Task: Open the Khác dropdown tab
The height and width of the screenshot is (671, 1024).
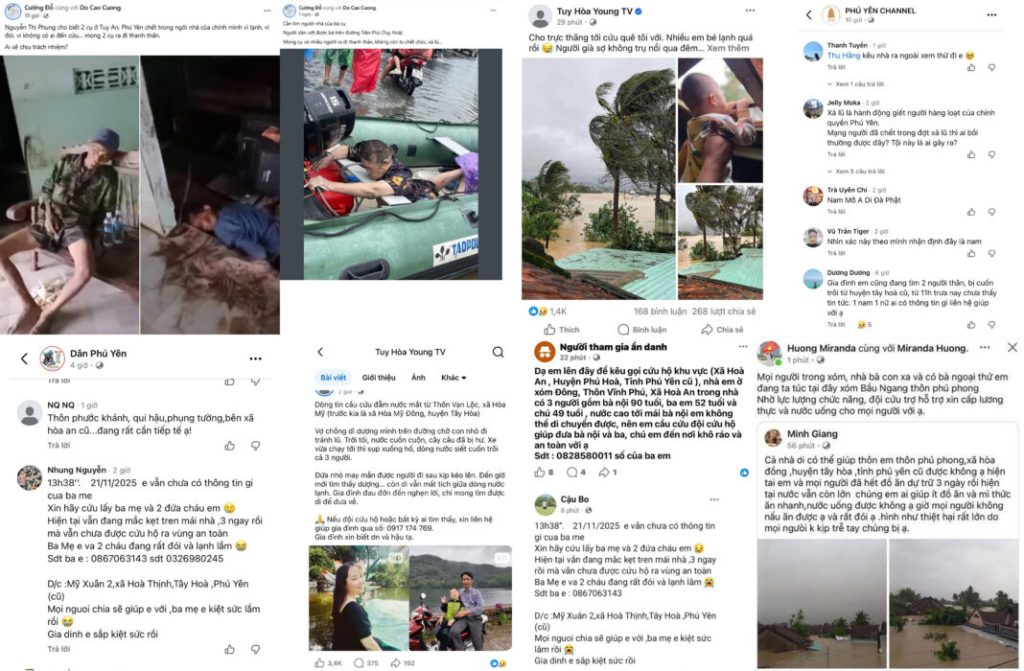Action: tap(453, 378)
